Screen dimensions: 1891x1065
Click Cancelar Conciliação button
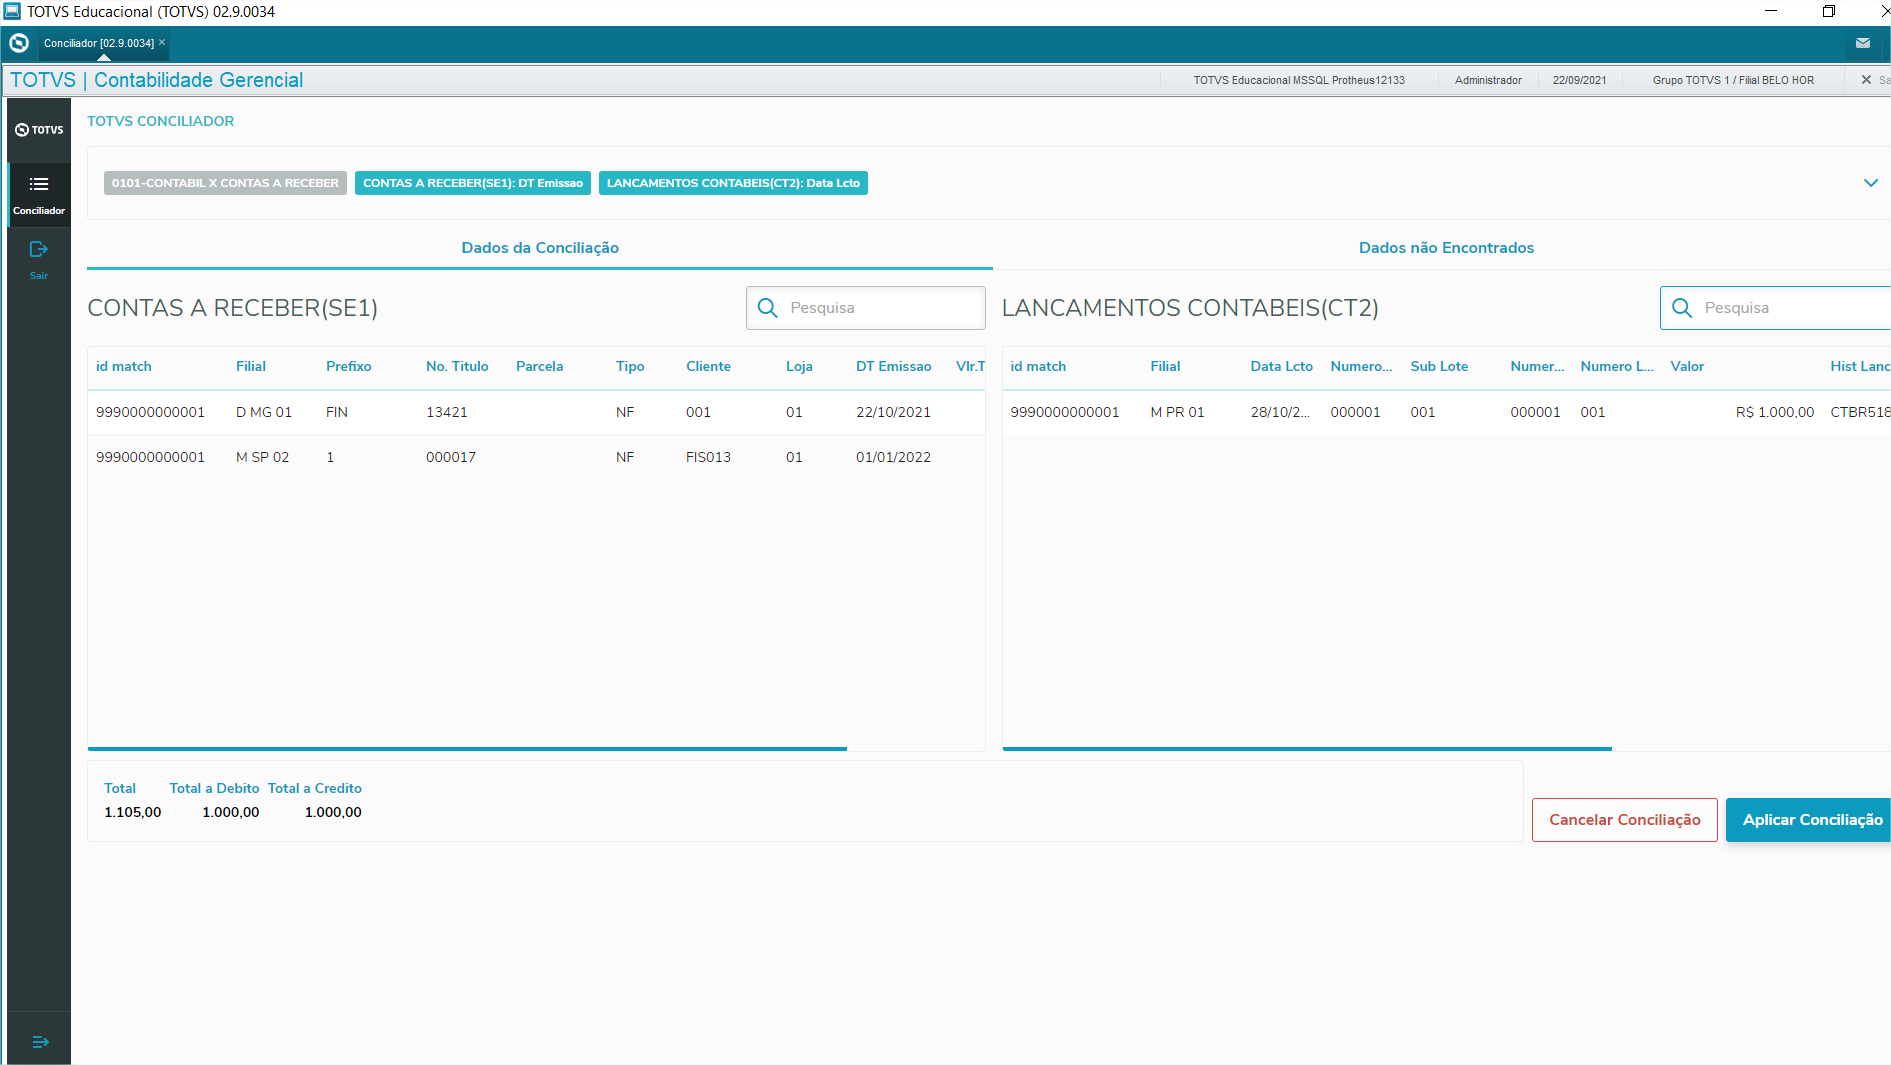click(x=1625, y=820)
